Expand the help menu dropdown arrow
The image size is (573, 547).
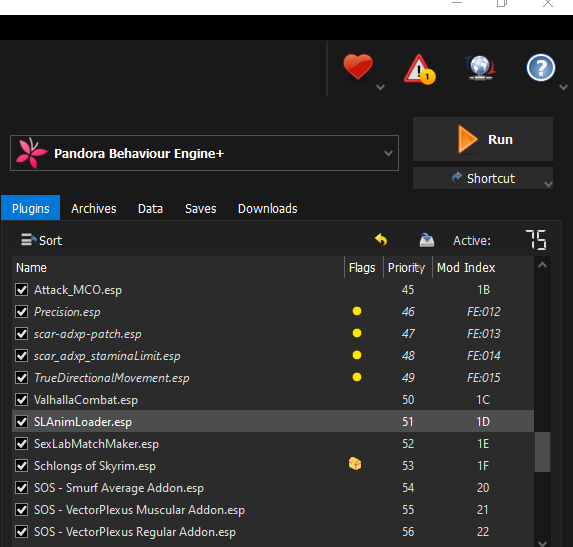pos(563,87)
